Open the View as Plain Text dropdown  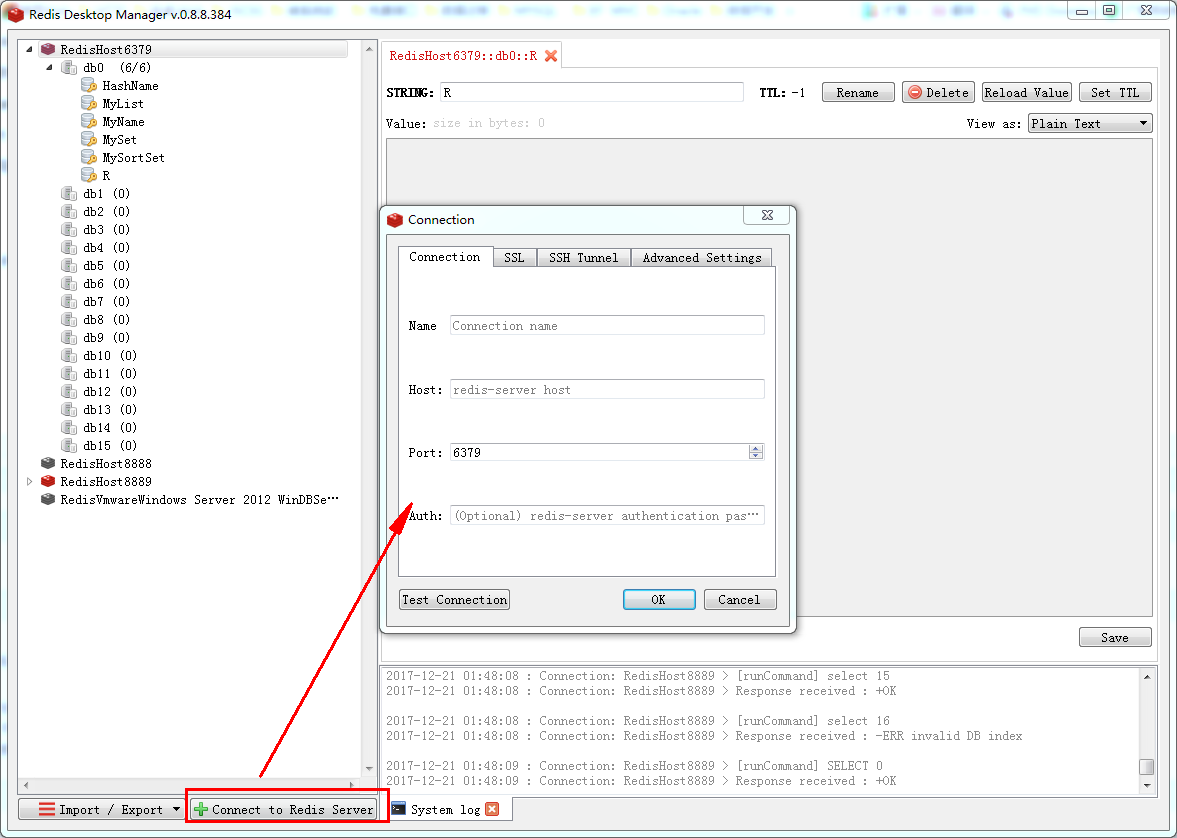point(1090,123)
